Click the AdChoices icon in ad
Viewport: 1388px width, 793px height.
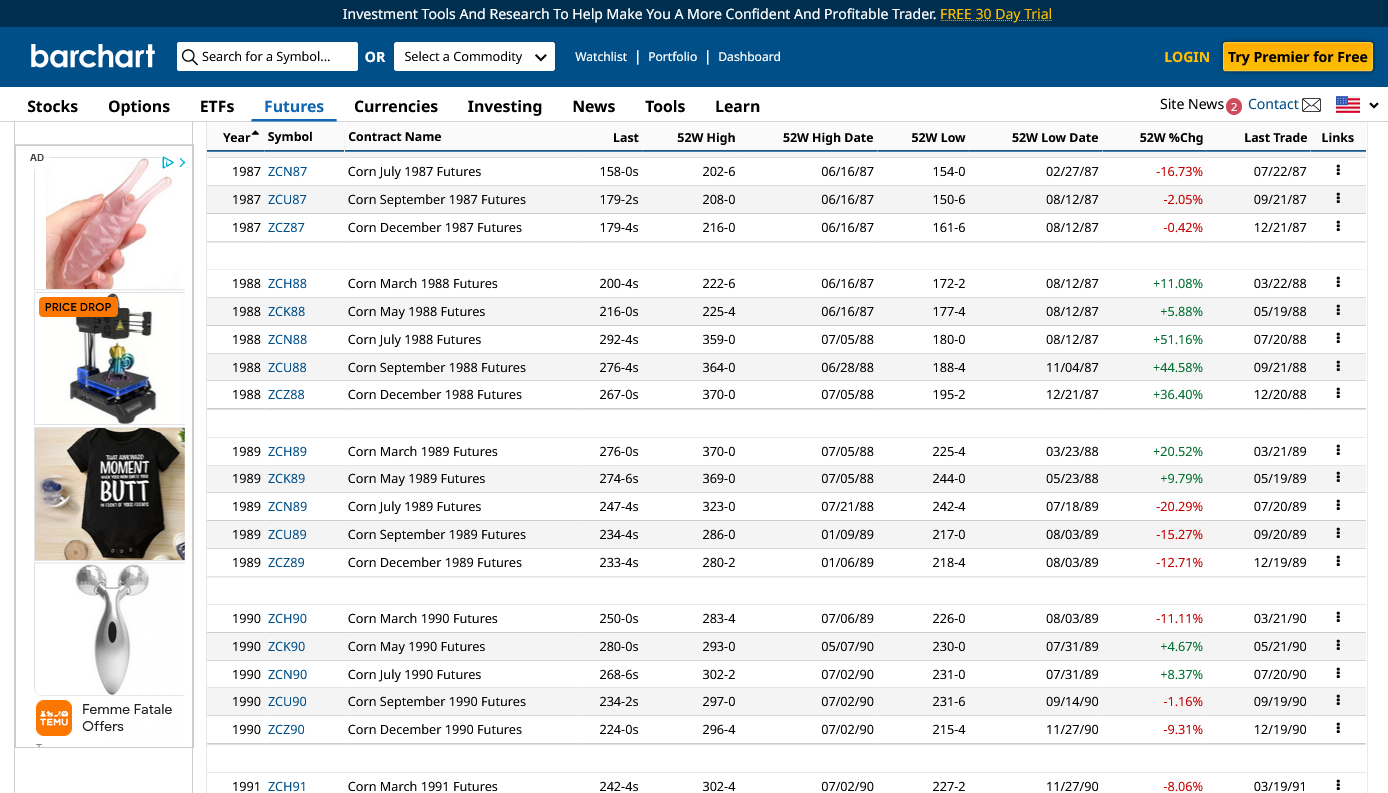click(168, 162)
